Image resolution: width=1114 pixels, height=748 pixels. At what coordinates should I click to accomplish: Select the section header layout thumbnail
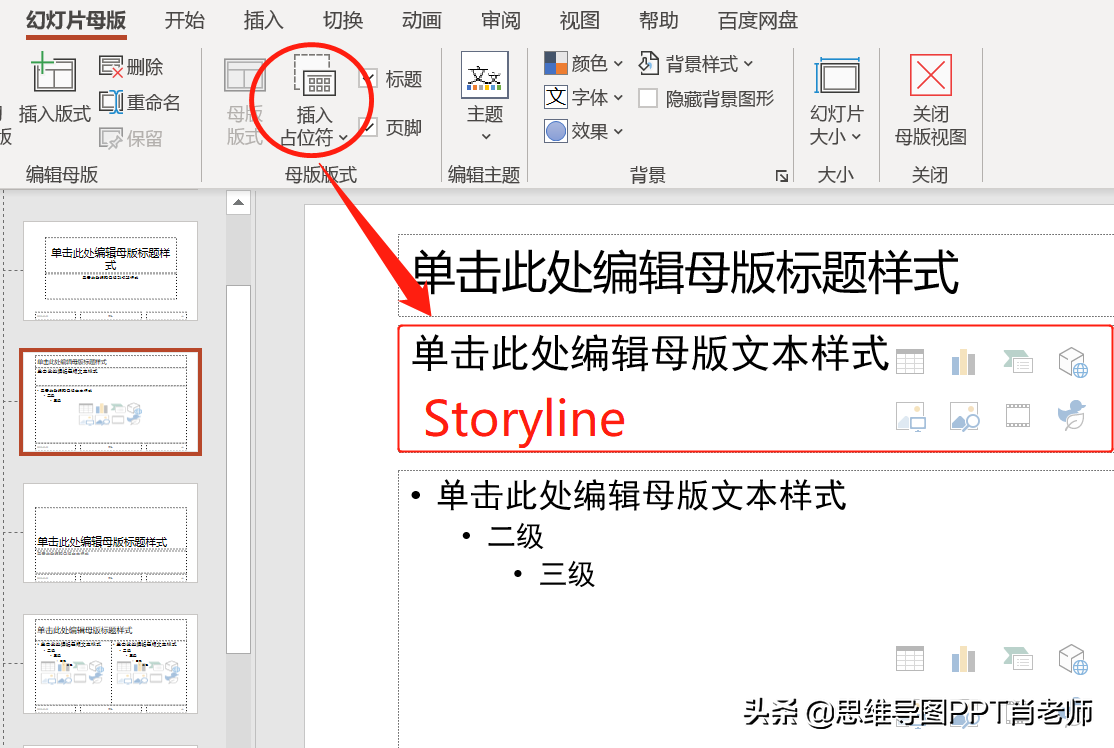point(110,533)
